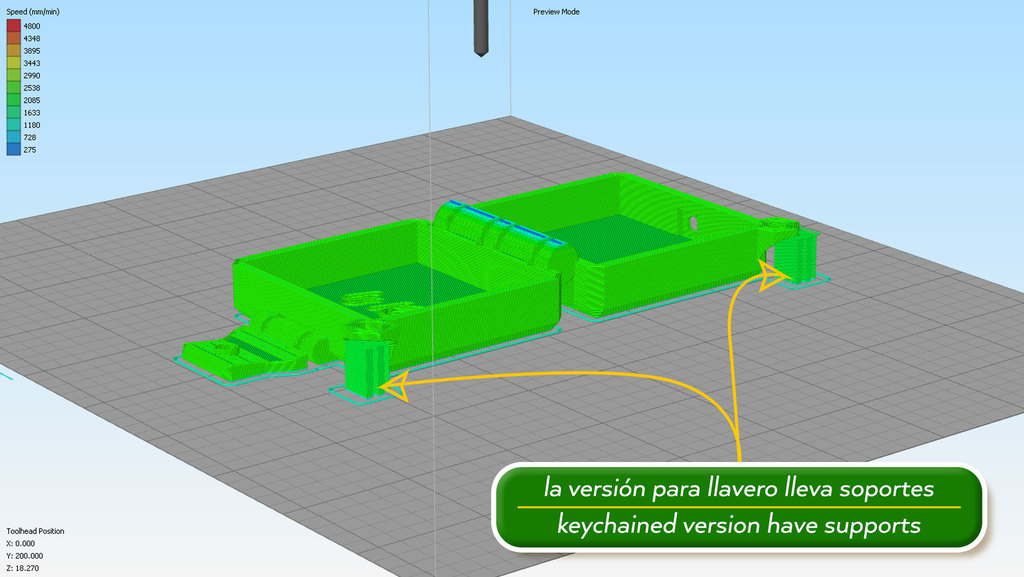The image size is (1024, 577).
Task: Click the 2538 green legend swatch
Action: click(14, 87)
